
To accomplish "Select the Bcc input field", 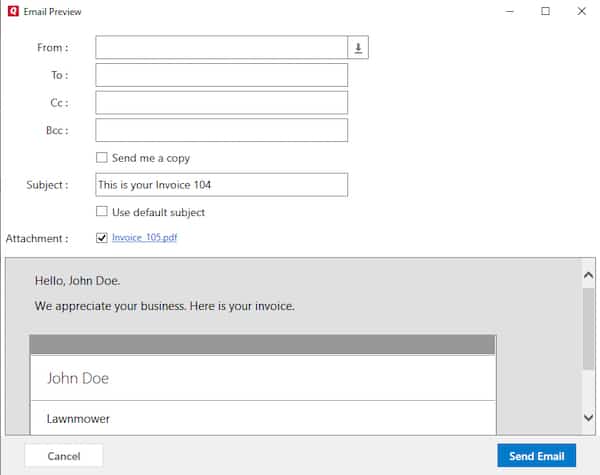I will [221, 130].
